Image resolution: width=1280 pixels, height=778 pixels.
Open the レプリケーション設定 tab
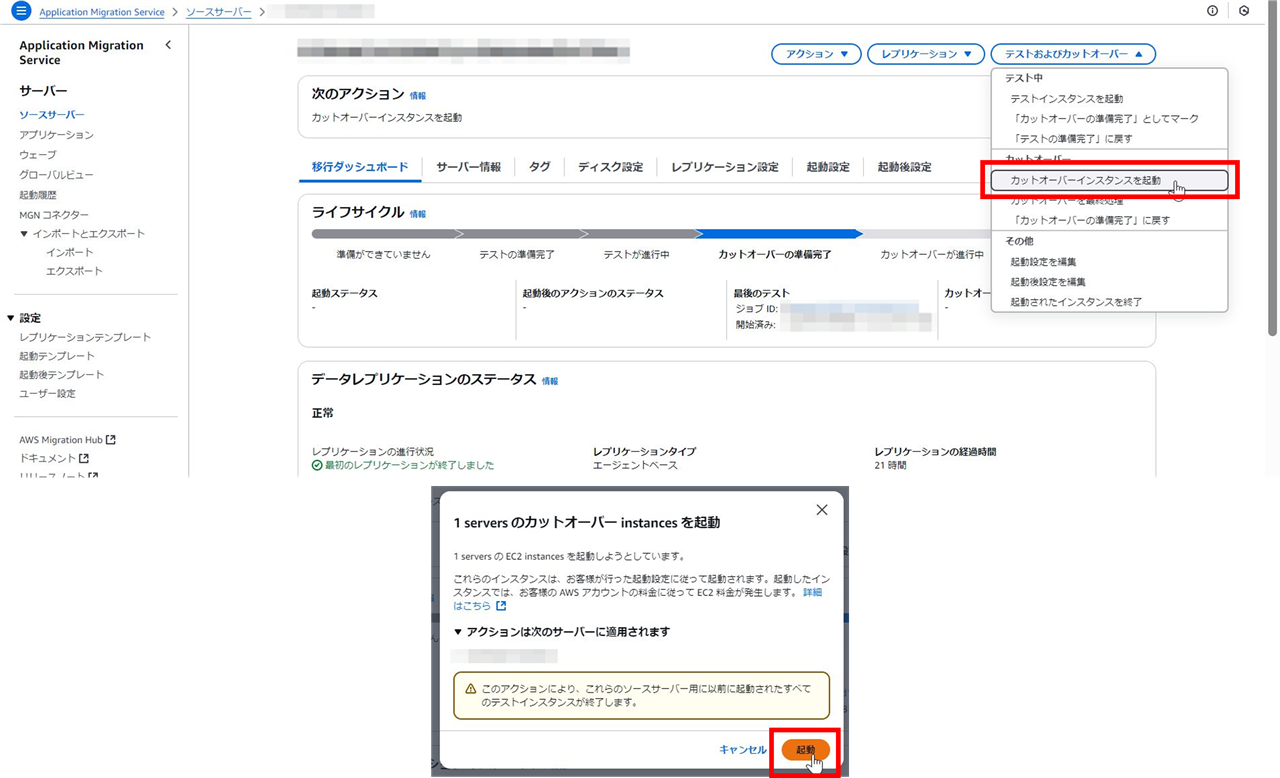click(x=724, y=167)
